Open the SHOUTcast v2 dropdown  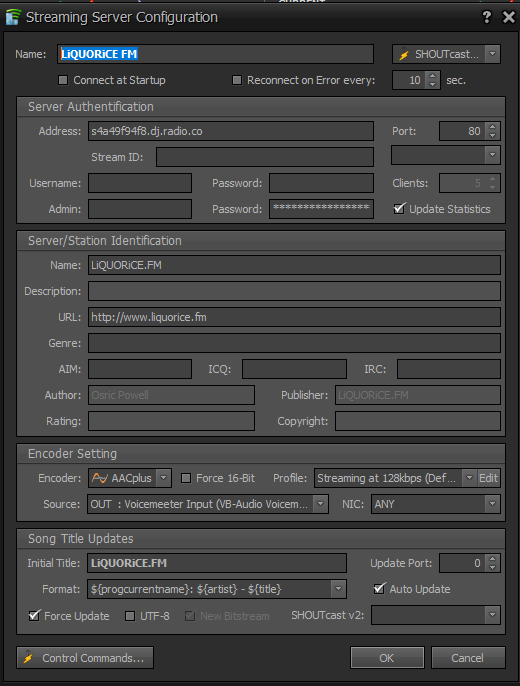[x=492, y=615]
